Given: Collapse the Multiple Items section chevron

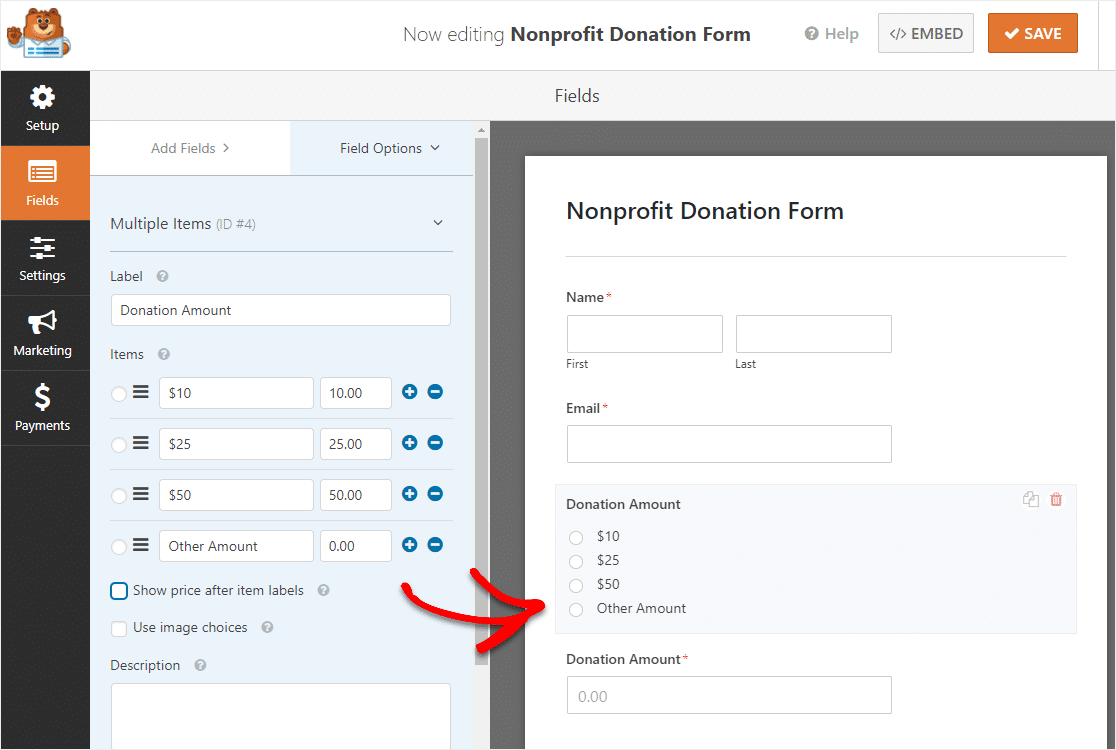Looking at the screenshot, I should [x=438, y=223].
